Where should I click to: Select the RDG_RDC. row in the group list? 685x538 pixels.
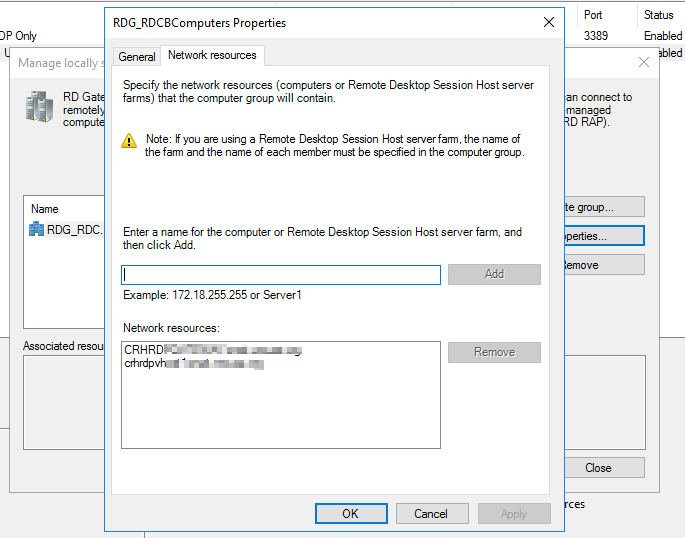click(x=66, y=229)
